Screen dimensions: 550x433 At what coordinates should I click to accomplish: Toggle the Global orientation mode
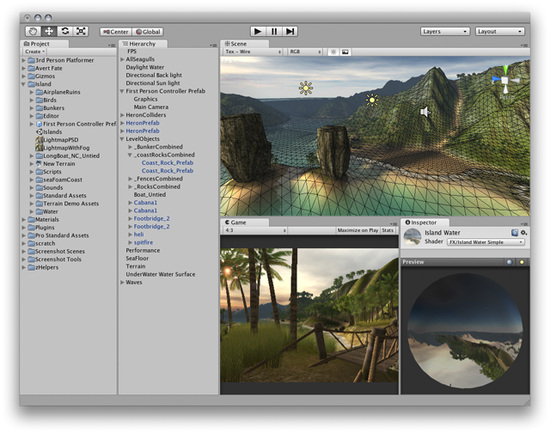click(148, 32)
